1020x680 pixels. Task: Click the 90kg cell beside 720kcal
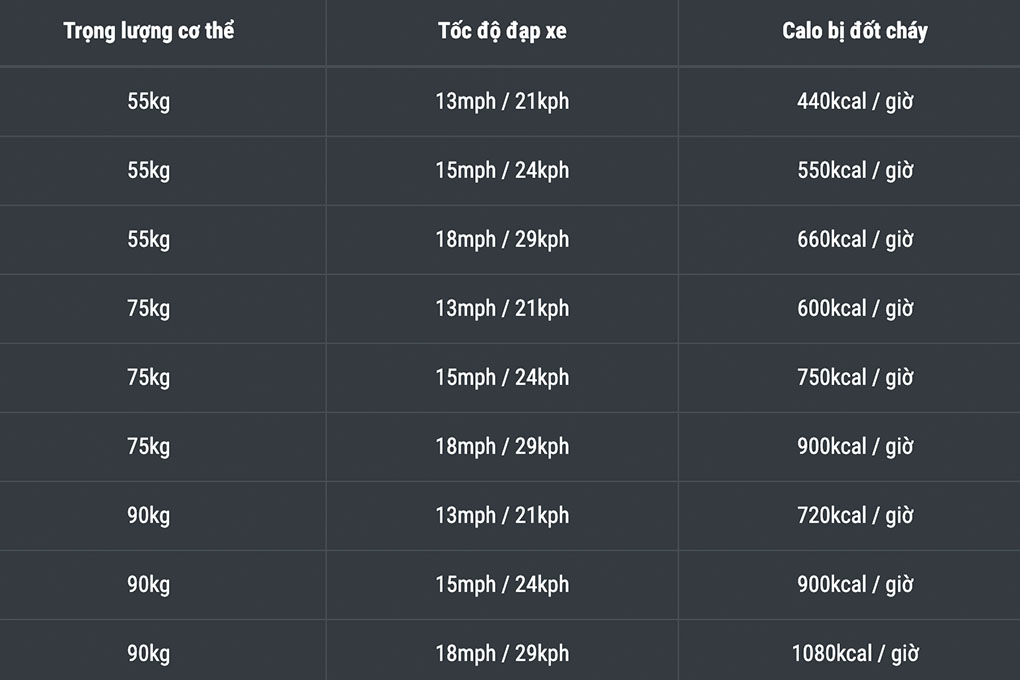pyautogui.click(x=149, y=515)
